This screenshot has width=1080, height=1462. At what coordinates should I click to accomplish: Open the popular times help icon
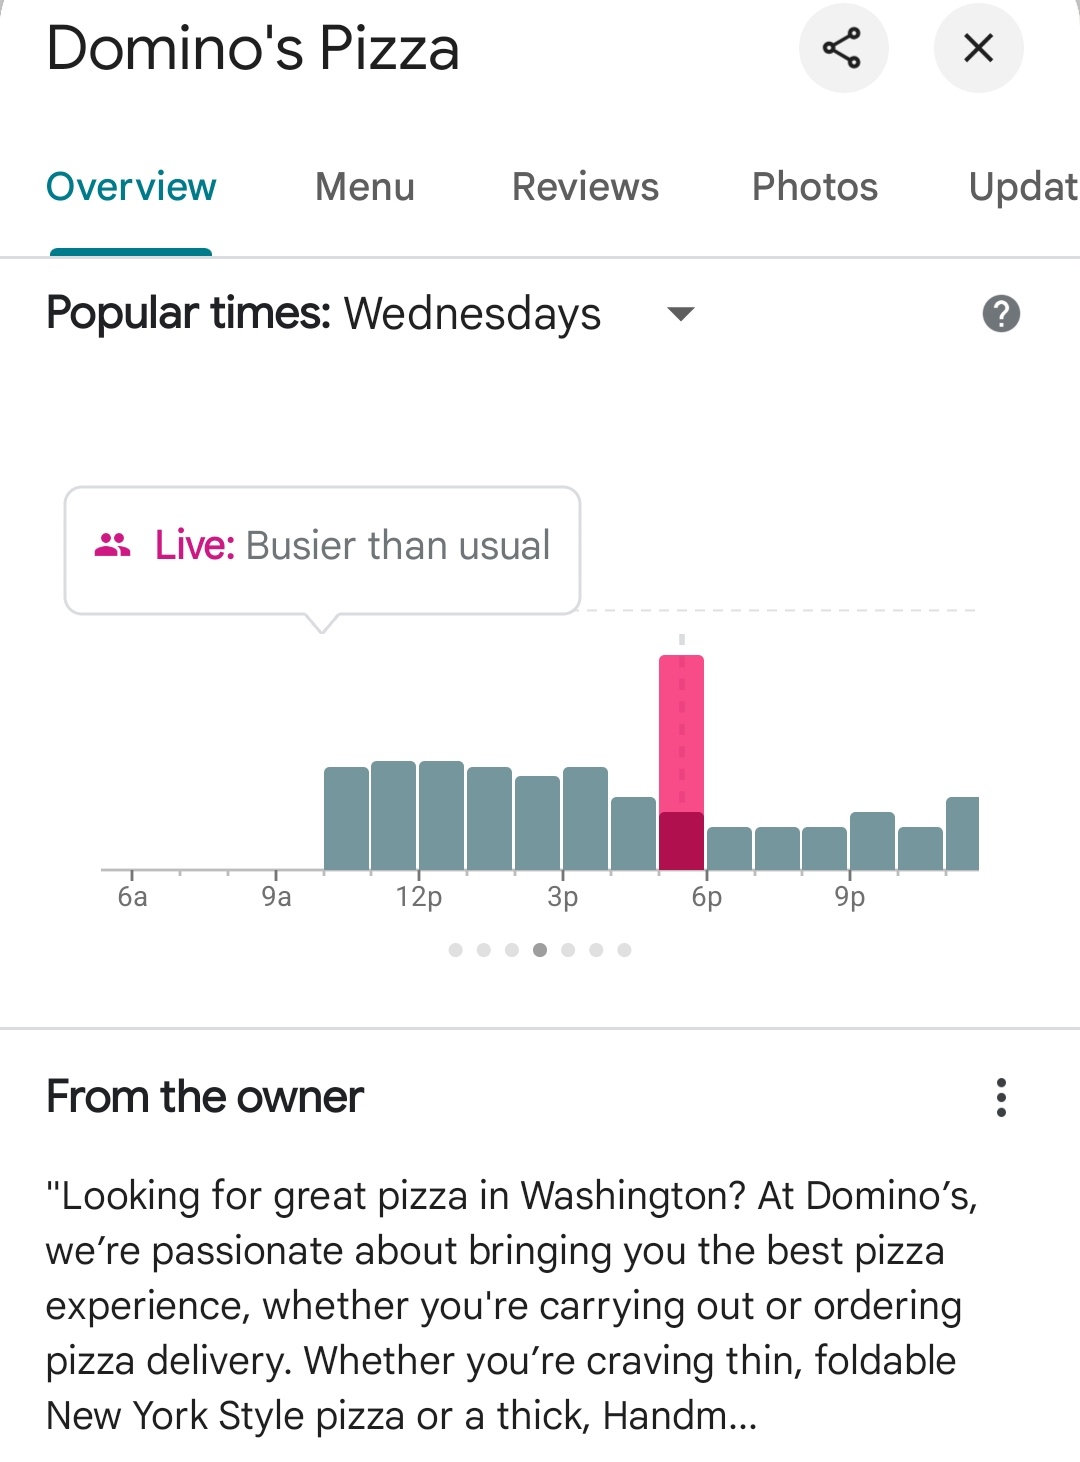[1001, 314]
